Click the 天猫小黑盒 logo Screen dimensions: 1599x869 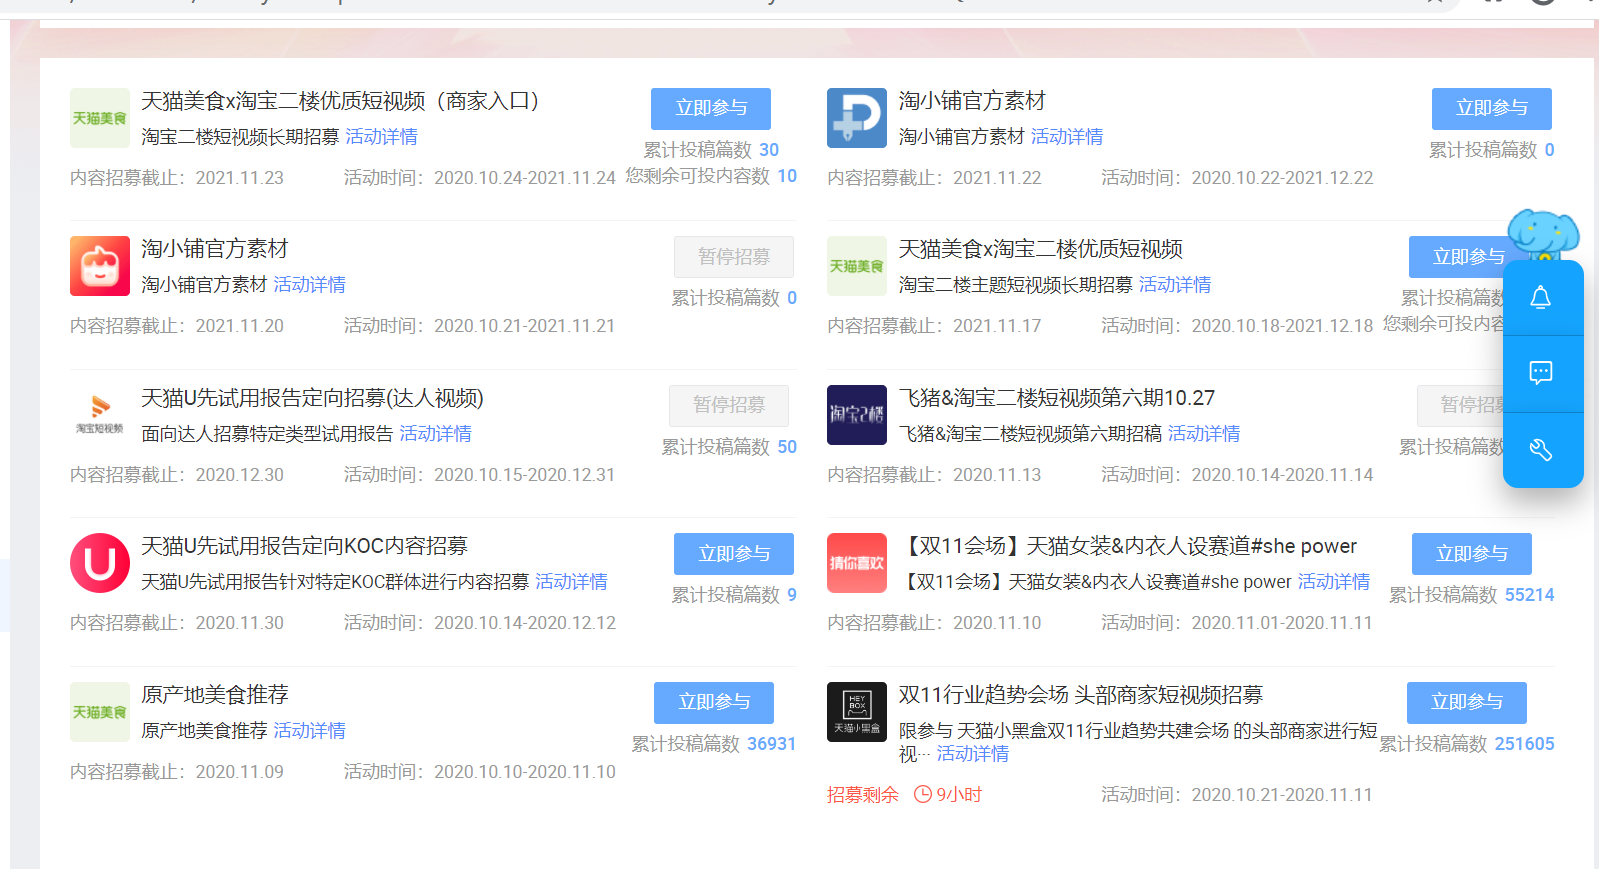point(857,712)
